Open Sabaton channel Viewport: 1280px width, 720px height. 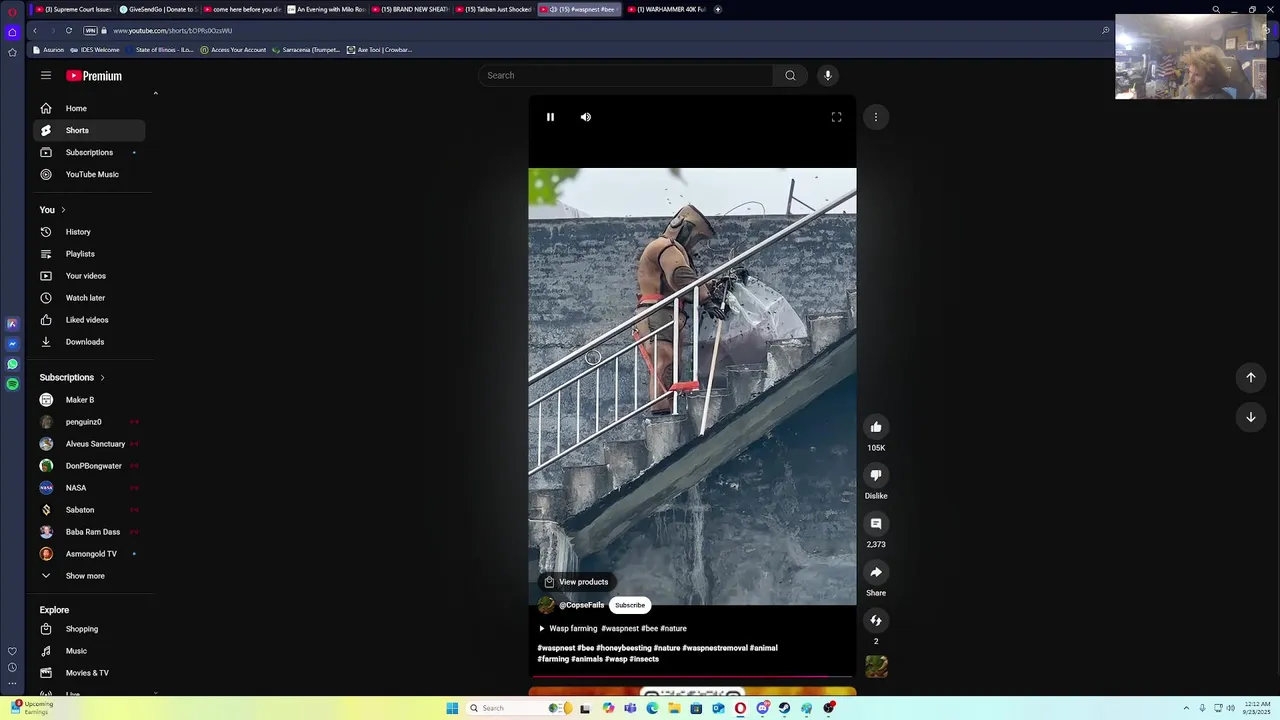(89, 510)
